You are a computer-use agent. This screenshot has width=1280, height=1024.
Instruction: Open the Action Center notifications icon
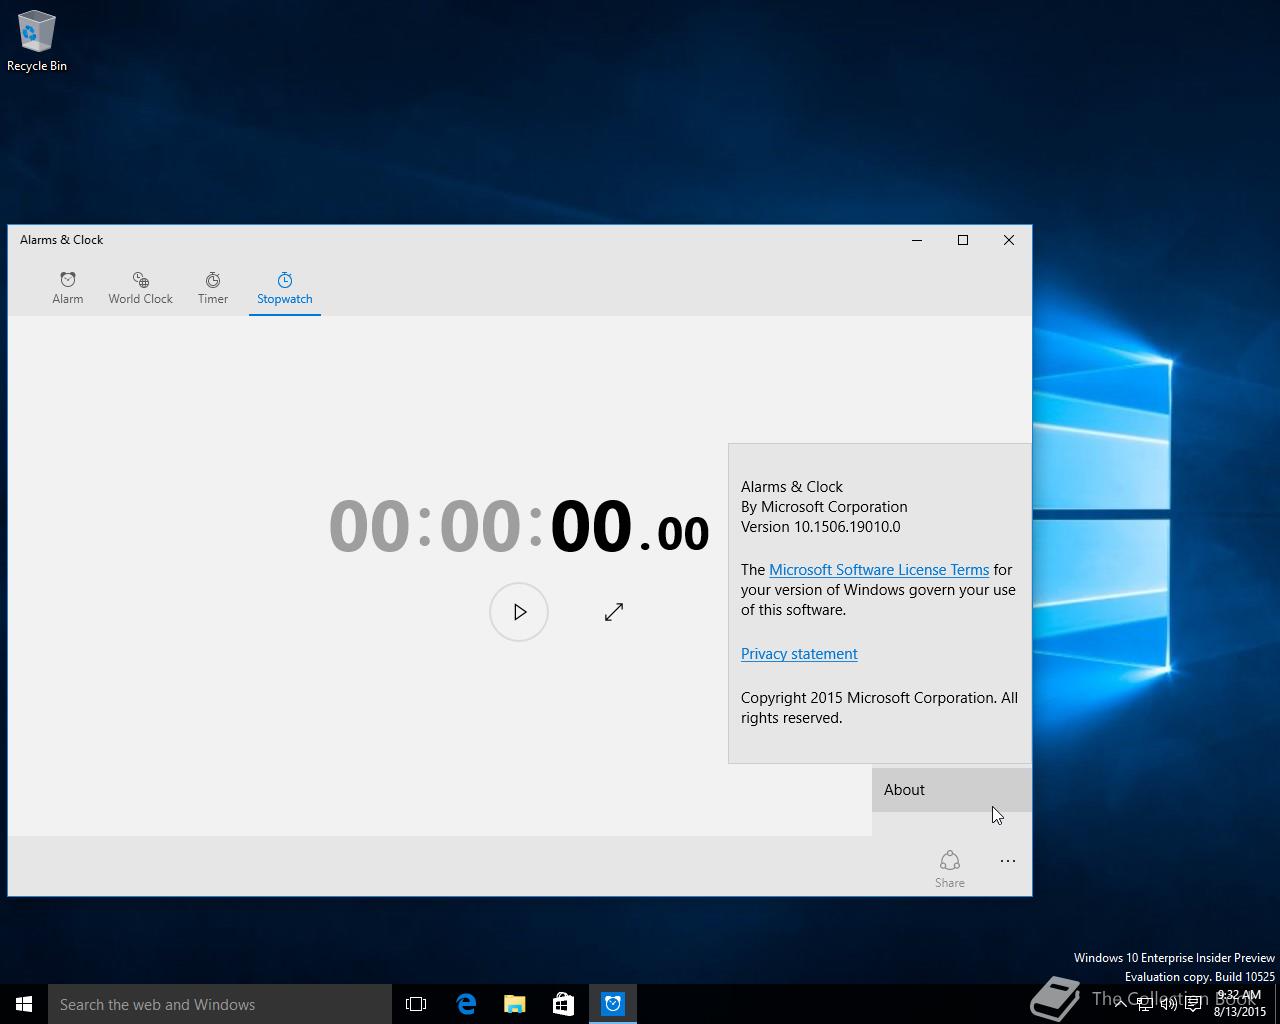[1193, 1004]
